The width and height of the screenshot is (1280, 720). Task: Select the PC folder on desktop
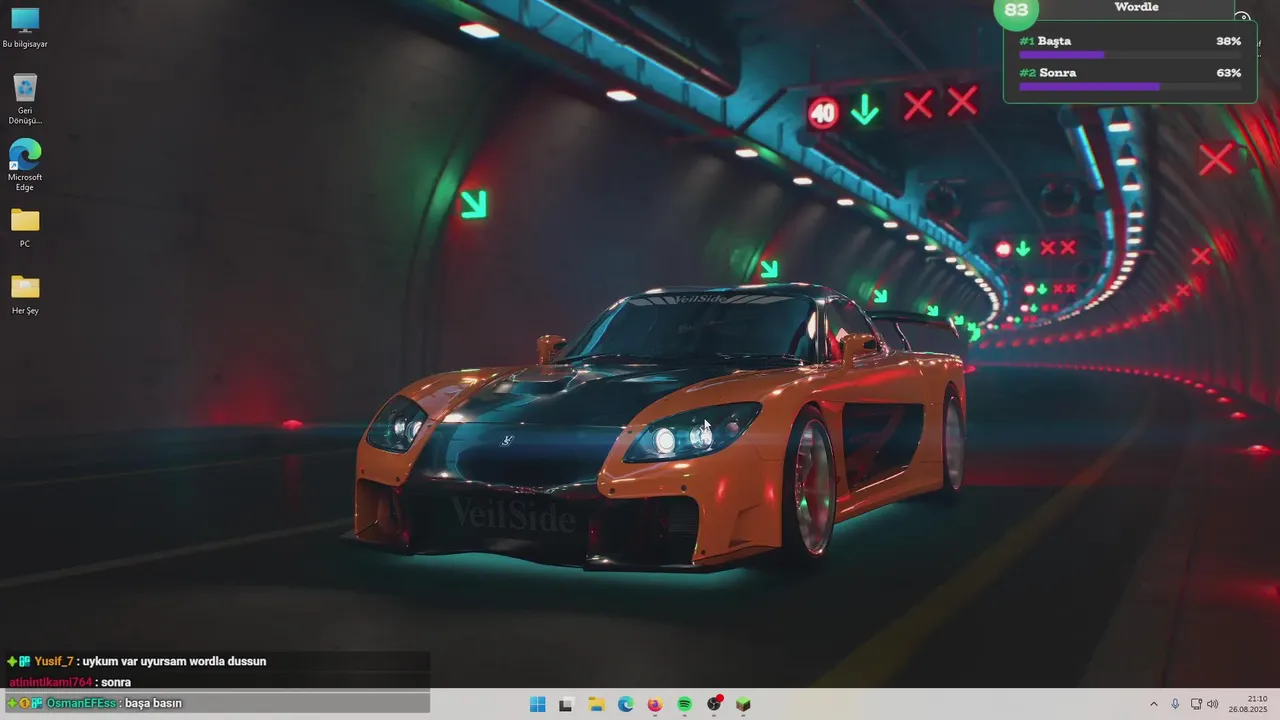tap(25, 227)
